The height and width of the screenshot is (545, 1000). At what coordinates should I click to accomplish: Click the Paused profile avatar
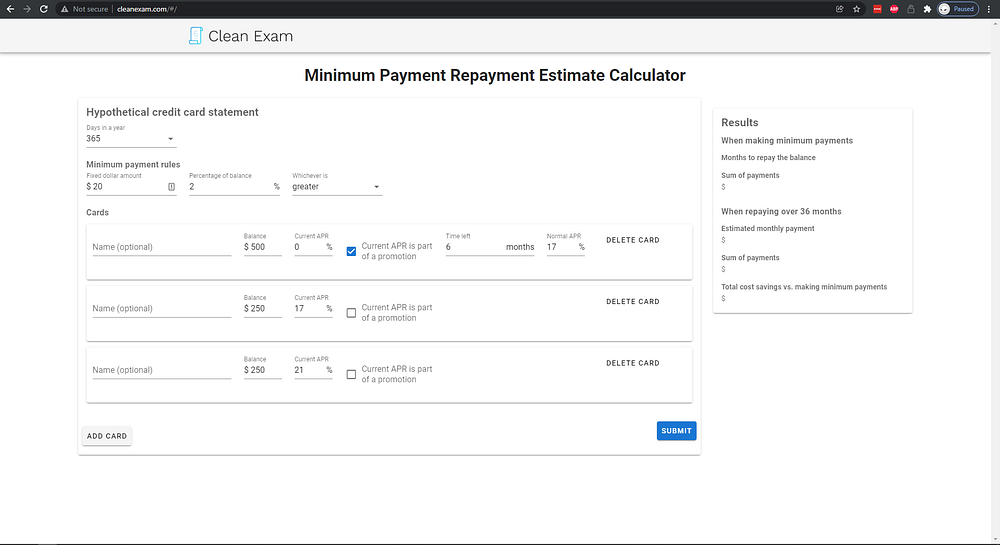click(x=957, y=9)
